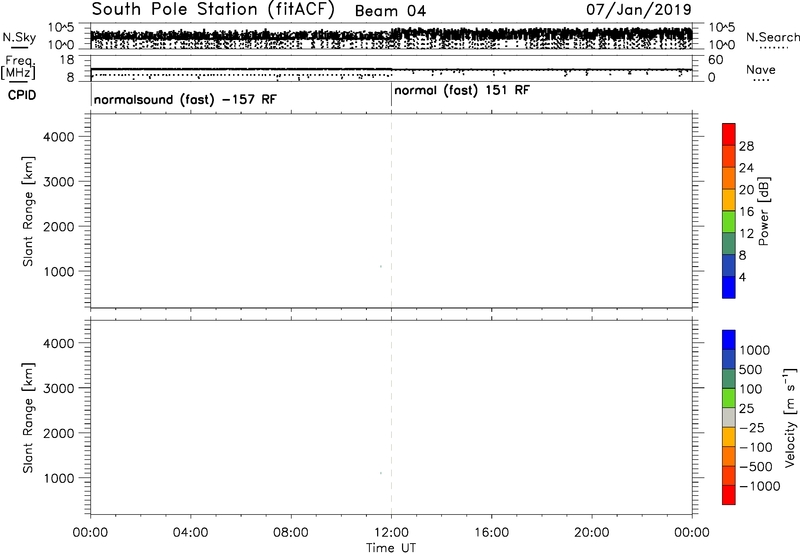Click the 500 velocity colorbar label
Screen dimensions: 800x554
pyautogui.click(x=751, y=370)
